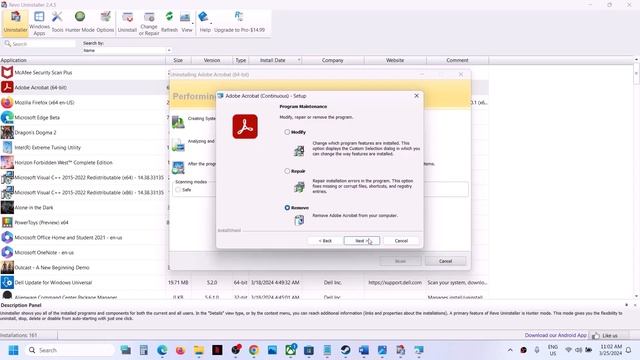
Task: Click Change or Repair toolbar icon
Action: [149, 23]
